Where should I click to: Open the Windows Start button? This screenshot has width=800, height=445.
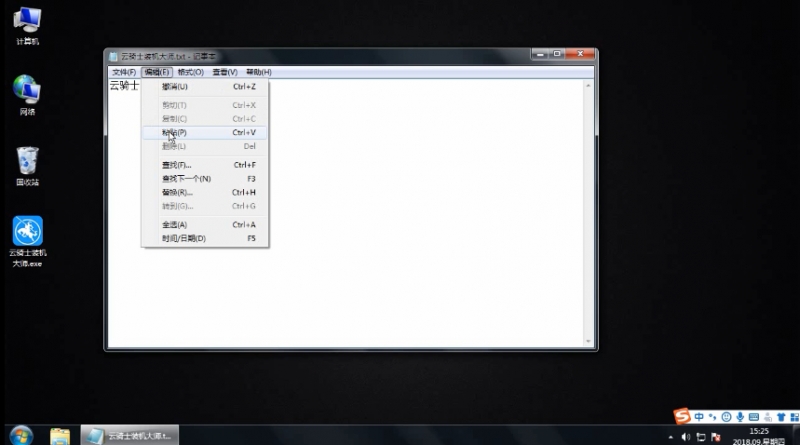point(21,435)
